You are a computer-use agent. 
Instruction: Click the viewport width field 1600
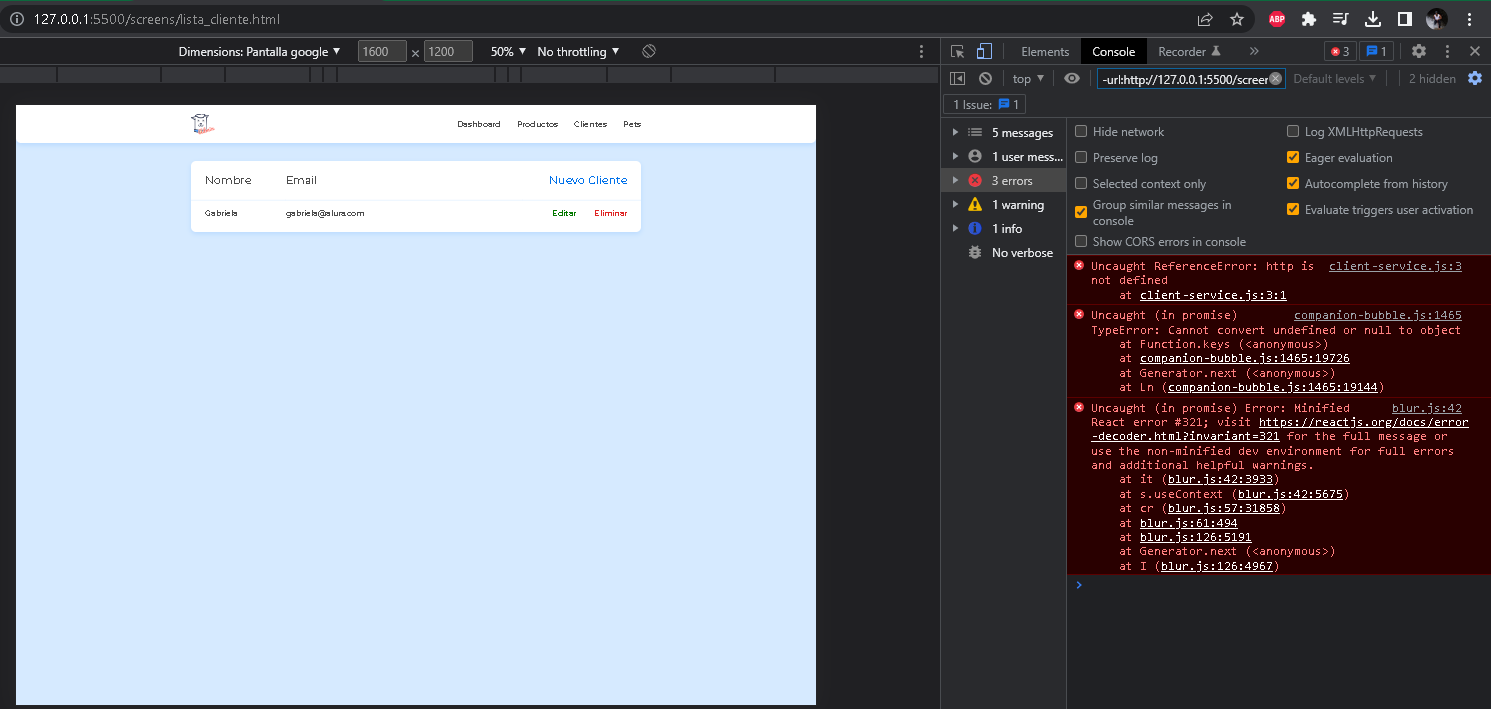tap(382, 51)
